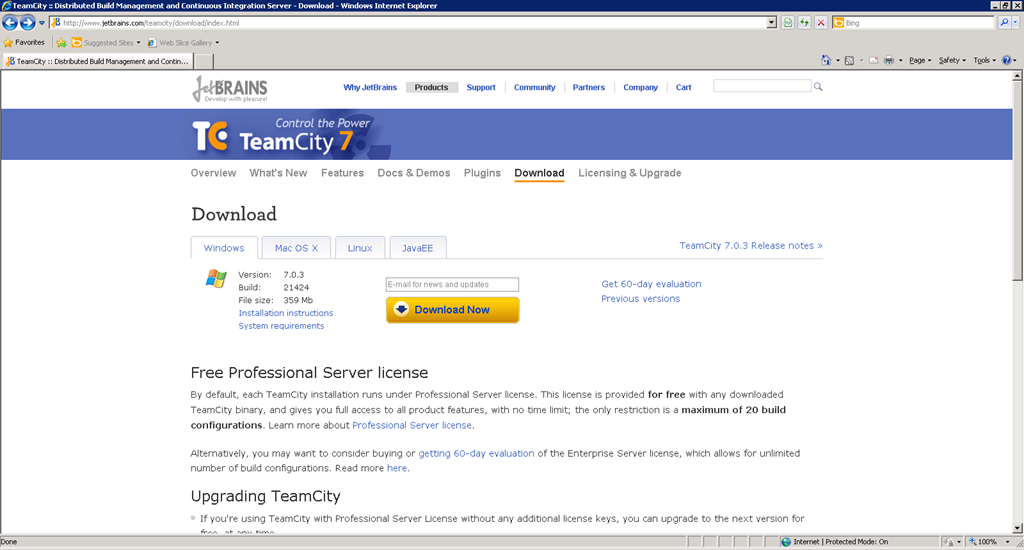Viewport: 1024px width, 550px height.
Task: Go to What's New section
Action: pos(278,173)
